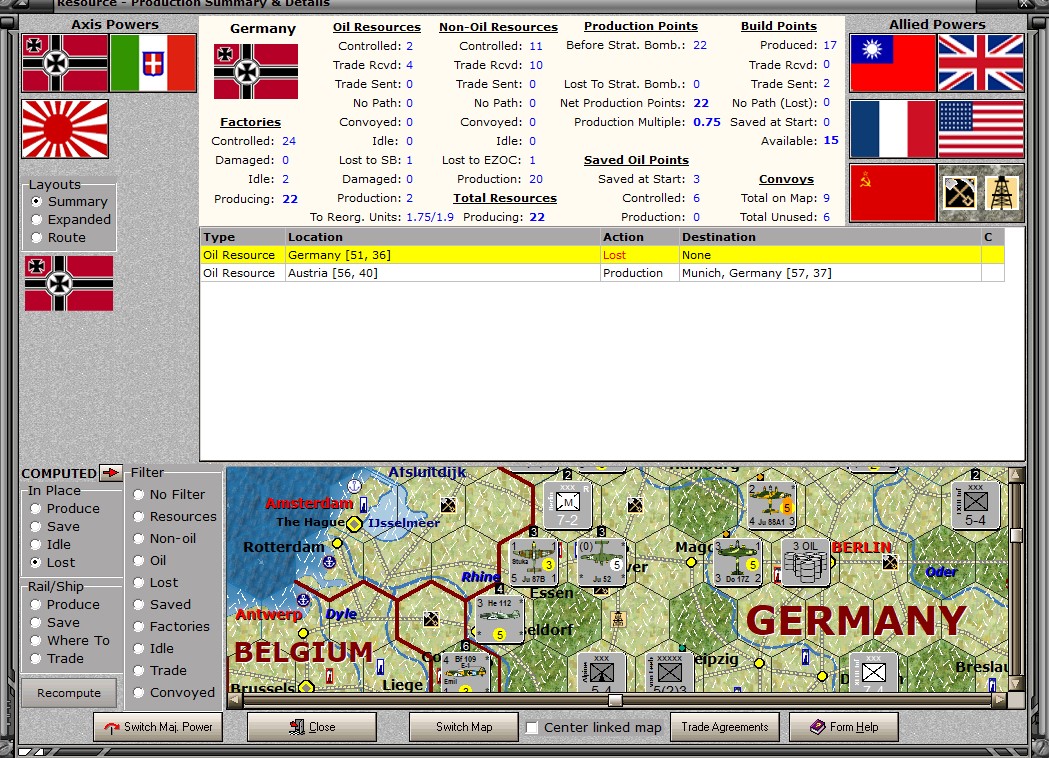The image size is (1049, 758).
Task: Select Rail/Ship Trade option
Action: point(57,658)
